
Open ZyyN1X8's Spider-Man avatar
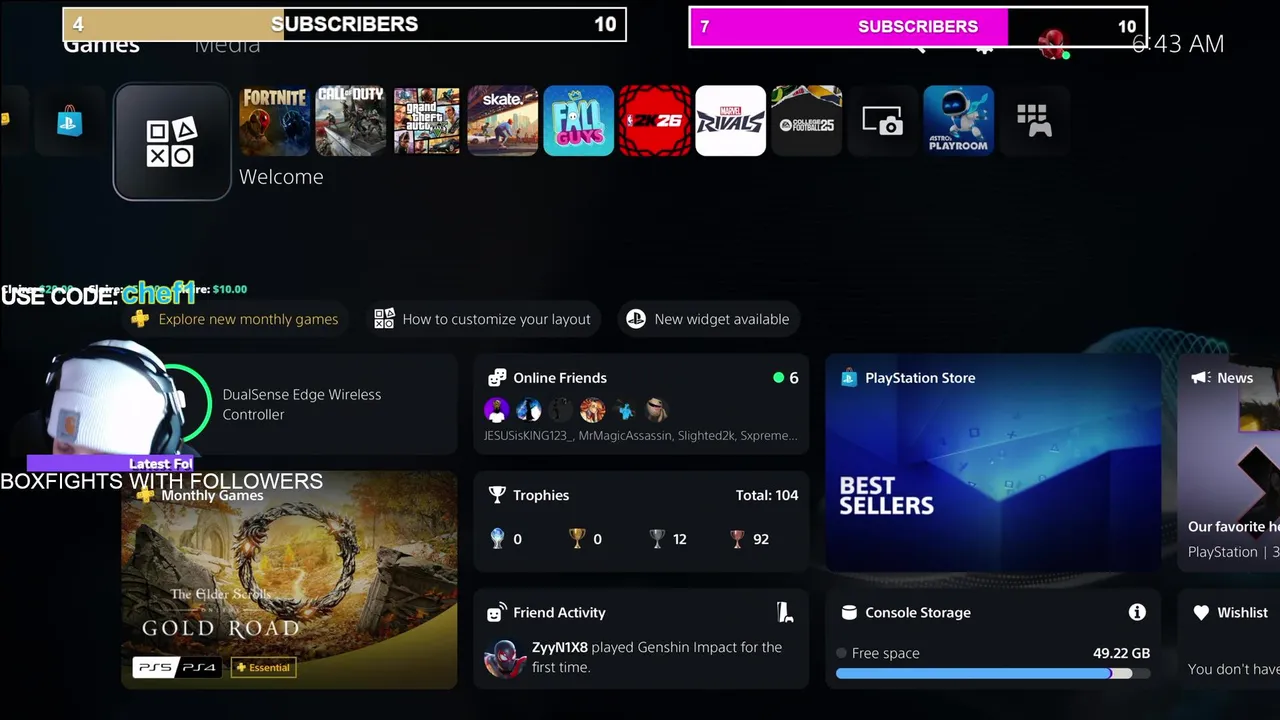click(x=505, y=658)
